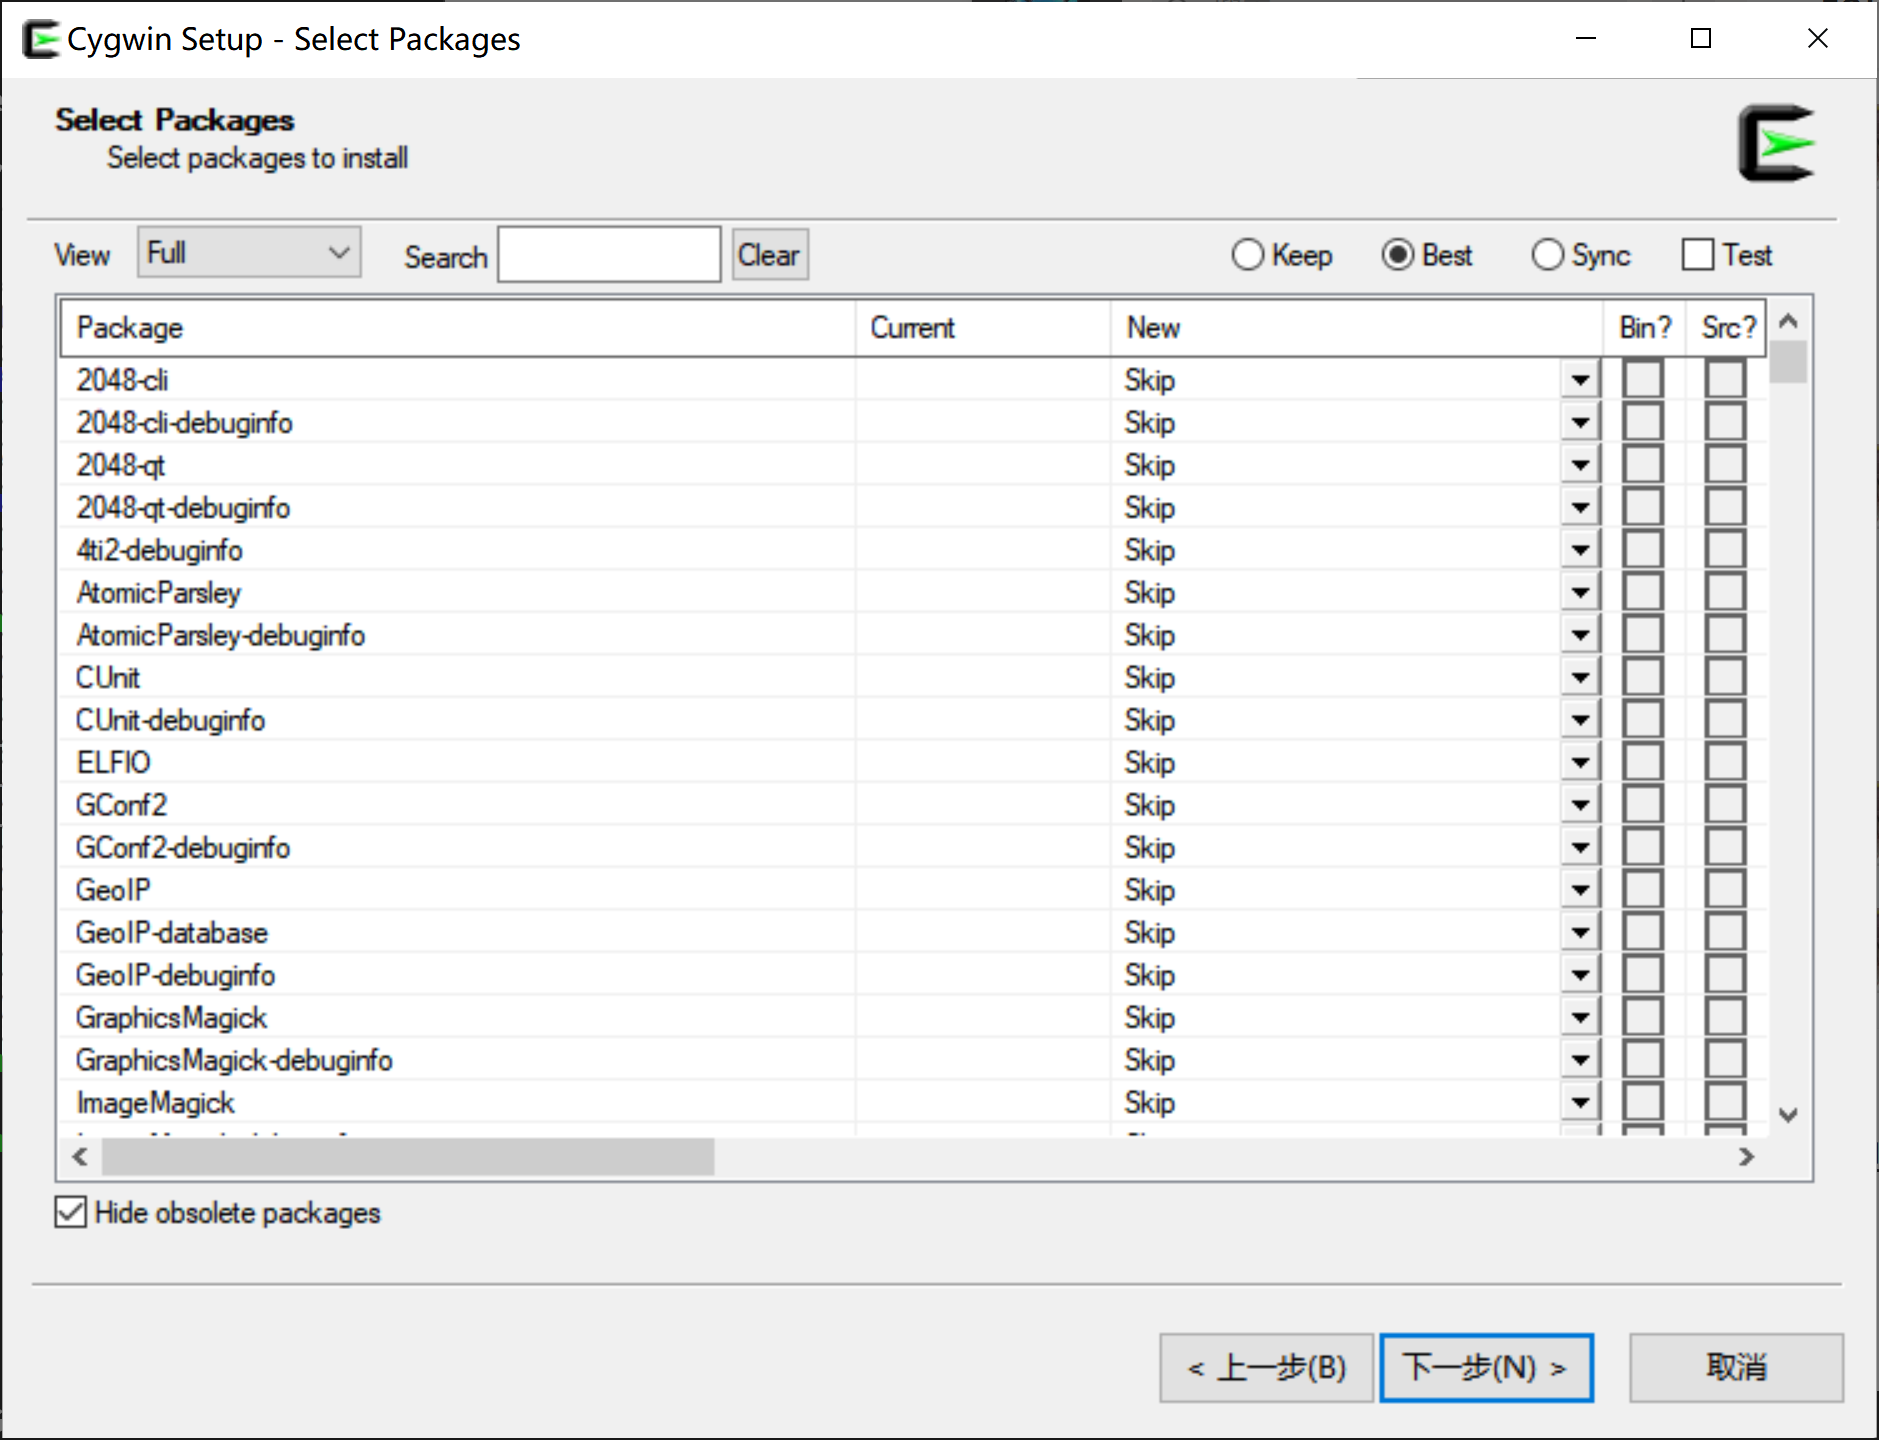Image resolution: width=1879 pixels, height=1440 pixels.
Task: Check Src? box for GeoIP-database
Action: [x=1725, y=933]
